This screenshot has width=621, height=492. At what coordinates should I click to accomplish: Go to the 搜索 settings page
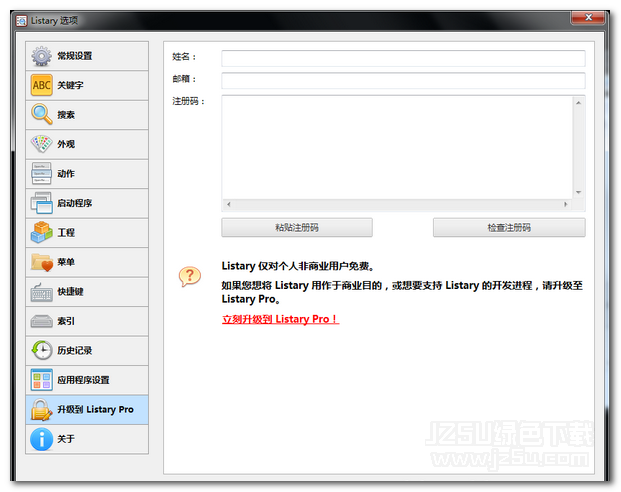(x=87, y=114)
